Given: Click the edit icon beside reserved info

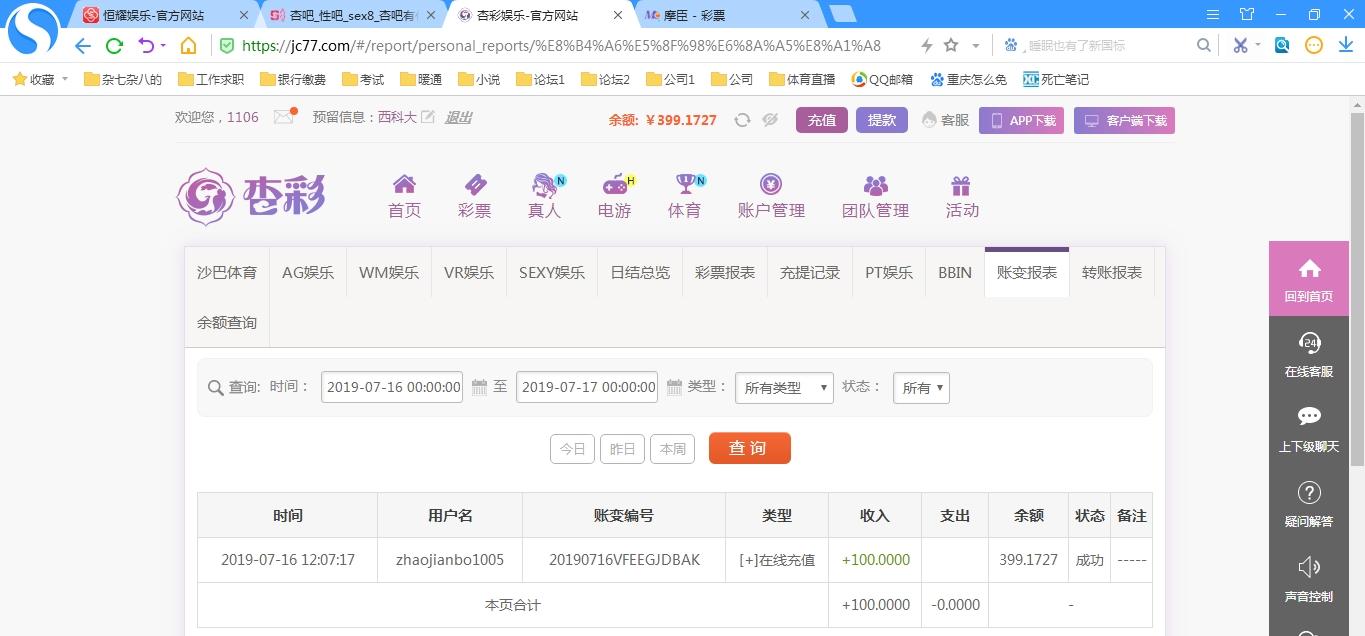Looking at the screenshot, I should click(428, 117).
